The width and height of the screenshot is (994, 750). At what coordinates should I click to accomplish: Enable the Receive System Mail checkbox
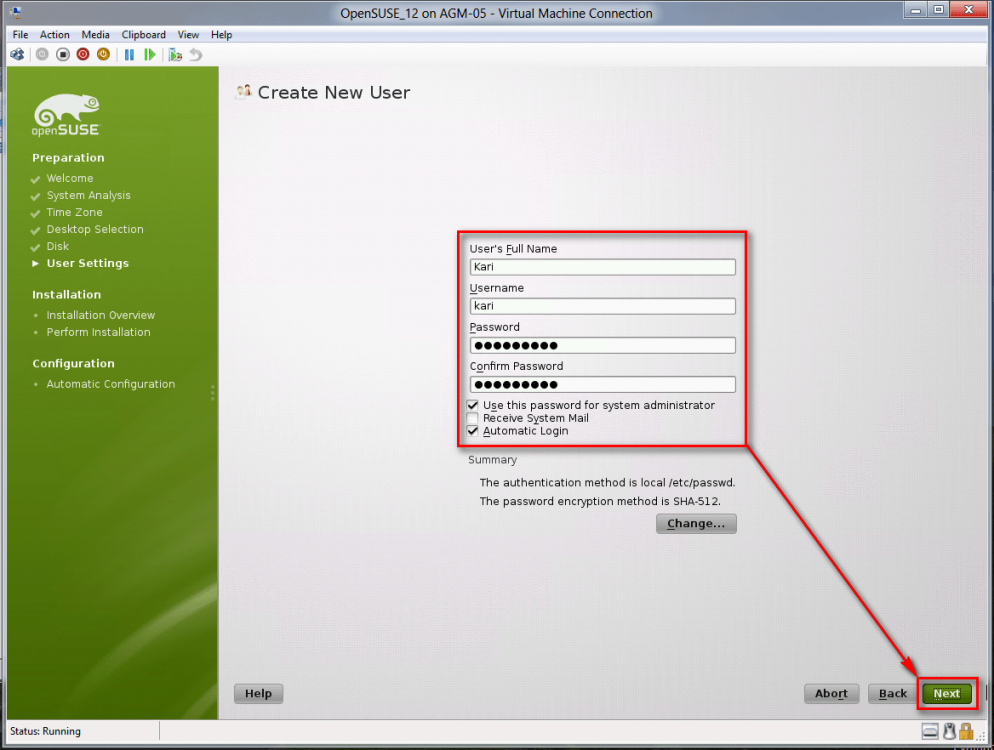click(473, 418)
